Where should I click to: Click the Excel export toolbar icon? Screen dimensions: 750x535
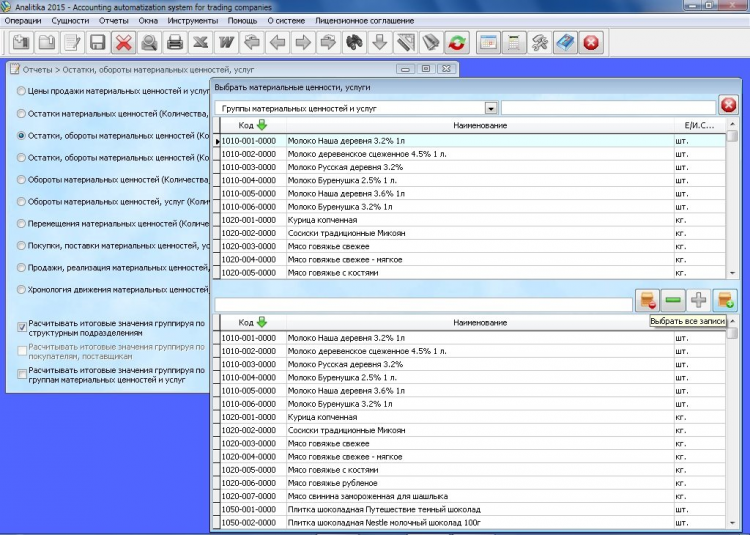coord(200,42)
